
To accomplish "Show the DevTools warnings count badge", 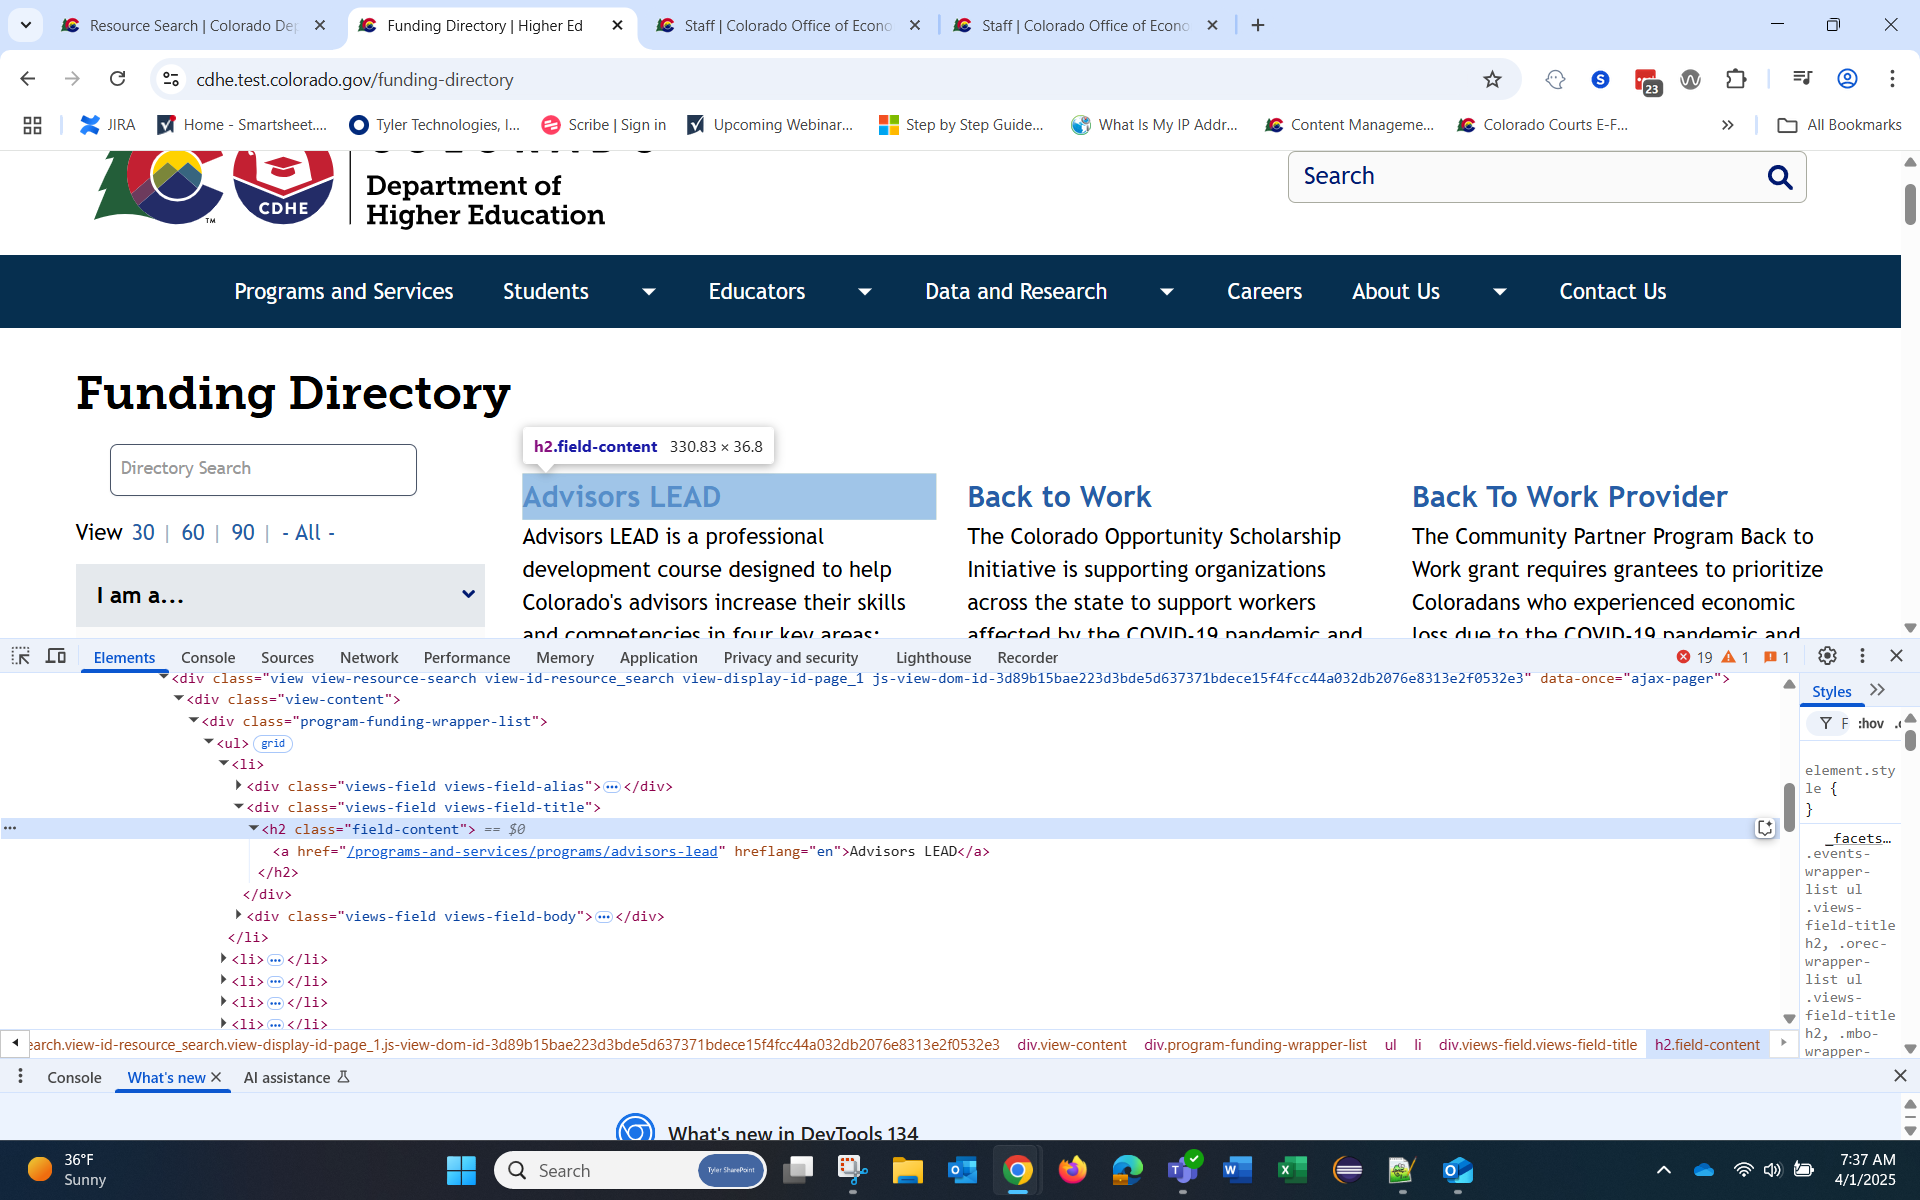I will pos(1735,657).
